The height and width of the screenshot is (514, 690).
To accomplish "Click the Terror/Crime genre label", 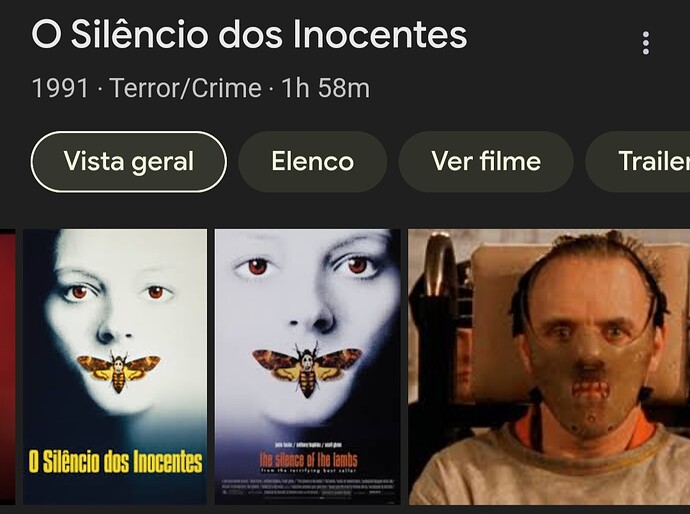I will tap(185, 88).
